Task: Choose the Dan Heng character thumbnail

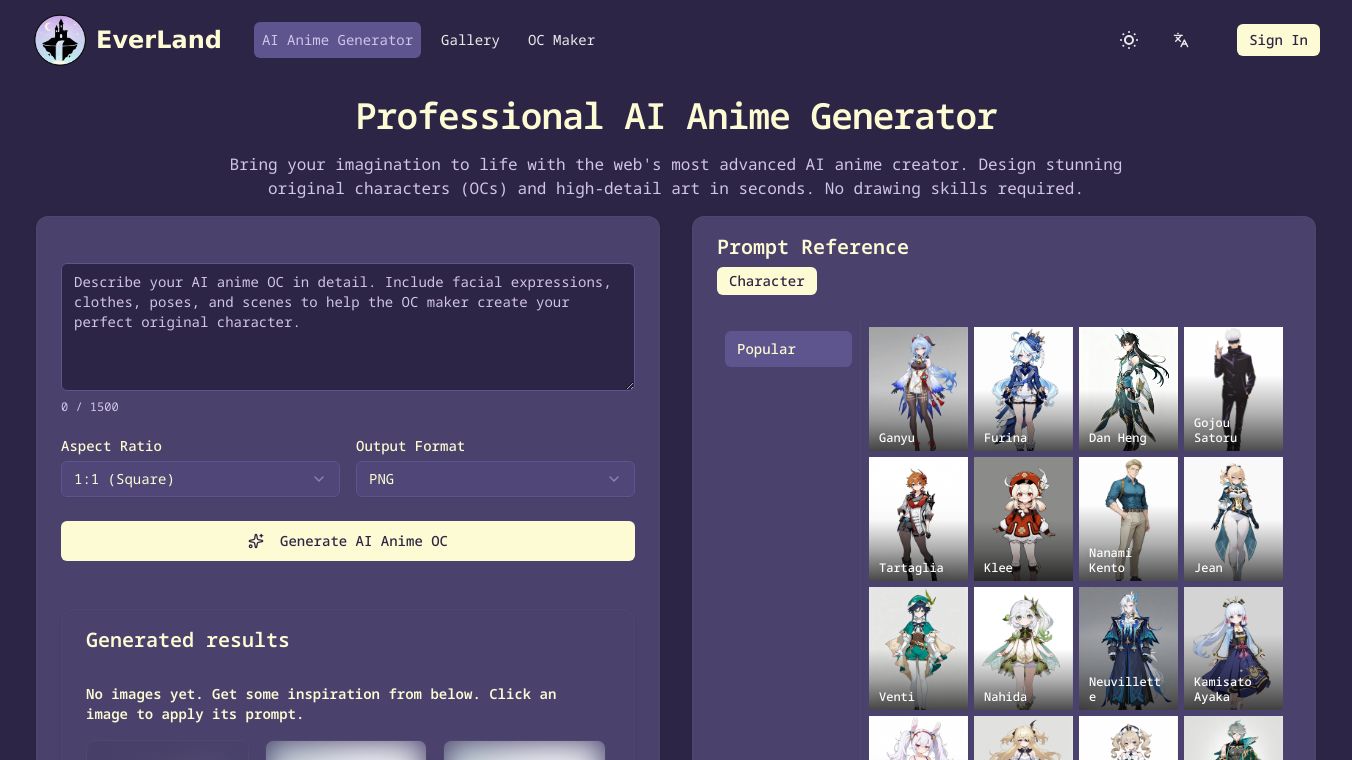Action: 1128,389
